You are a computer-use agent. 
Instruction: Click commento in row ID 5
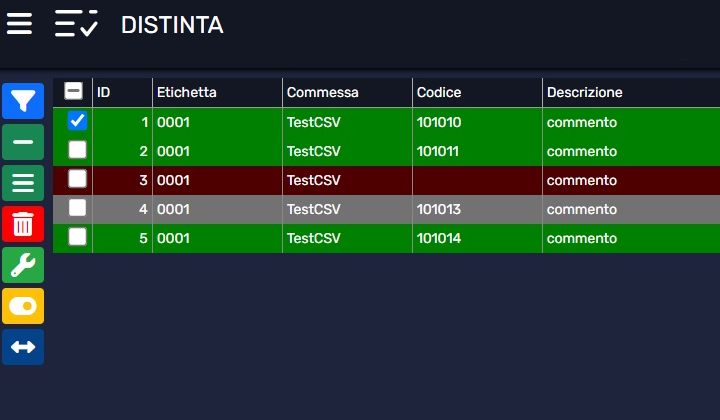(582, 238)
